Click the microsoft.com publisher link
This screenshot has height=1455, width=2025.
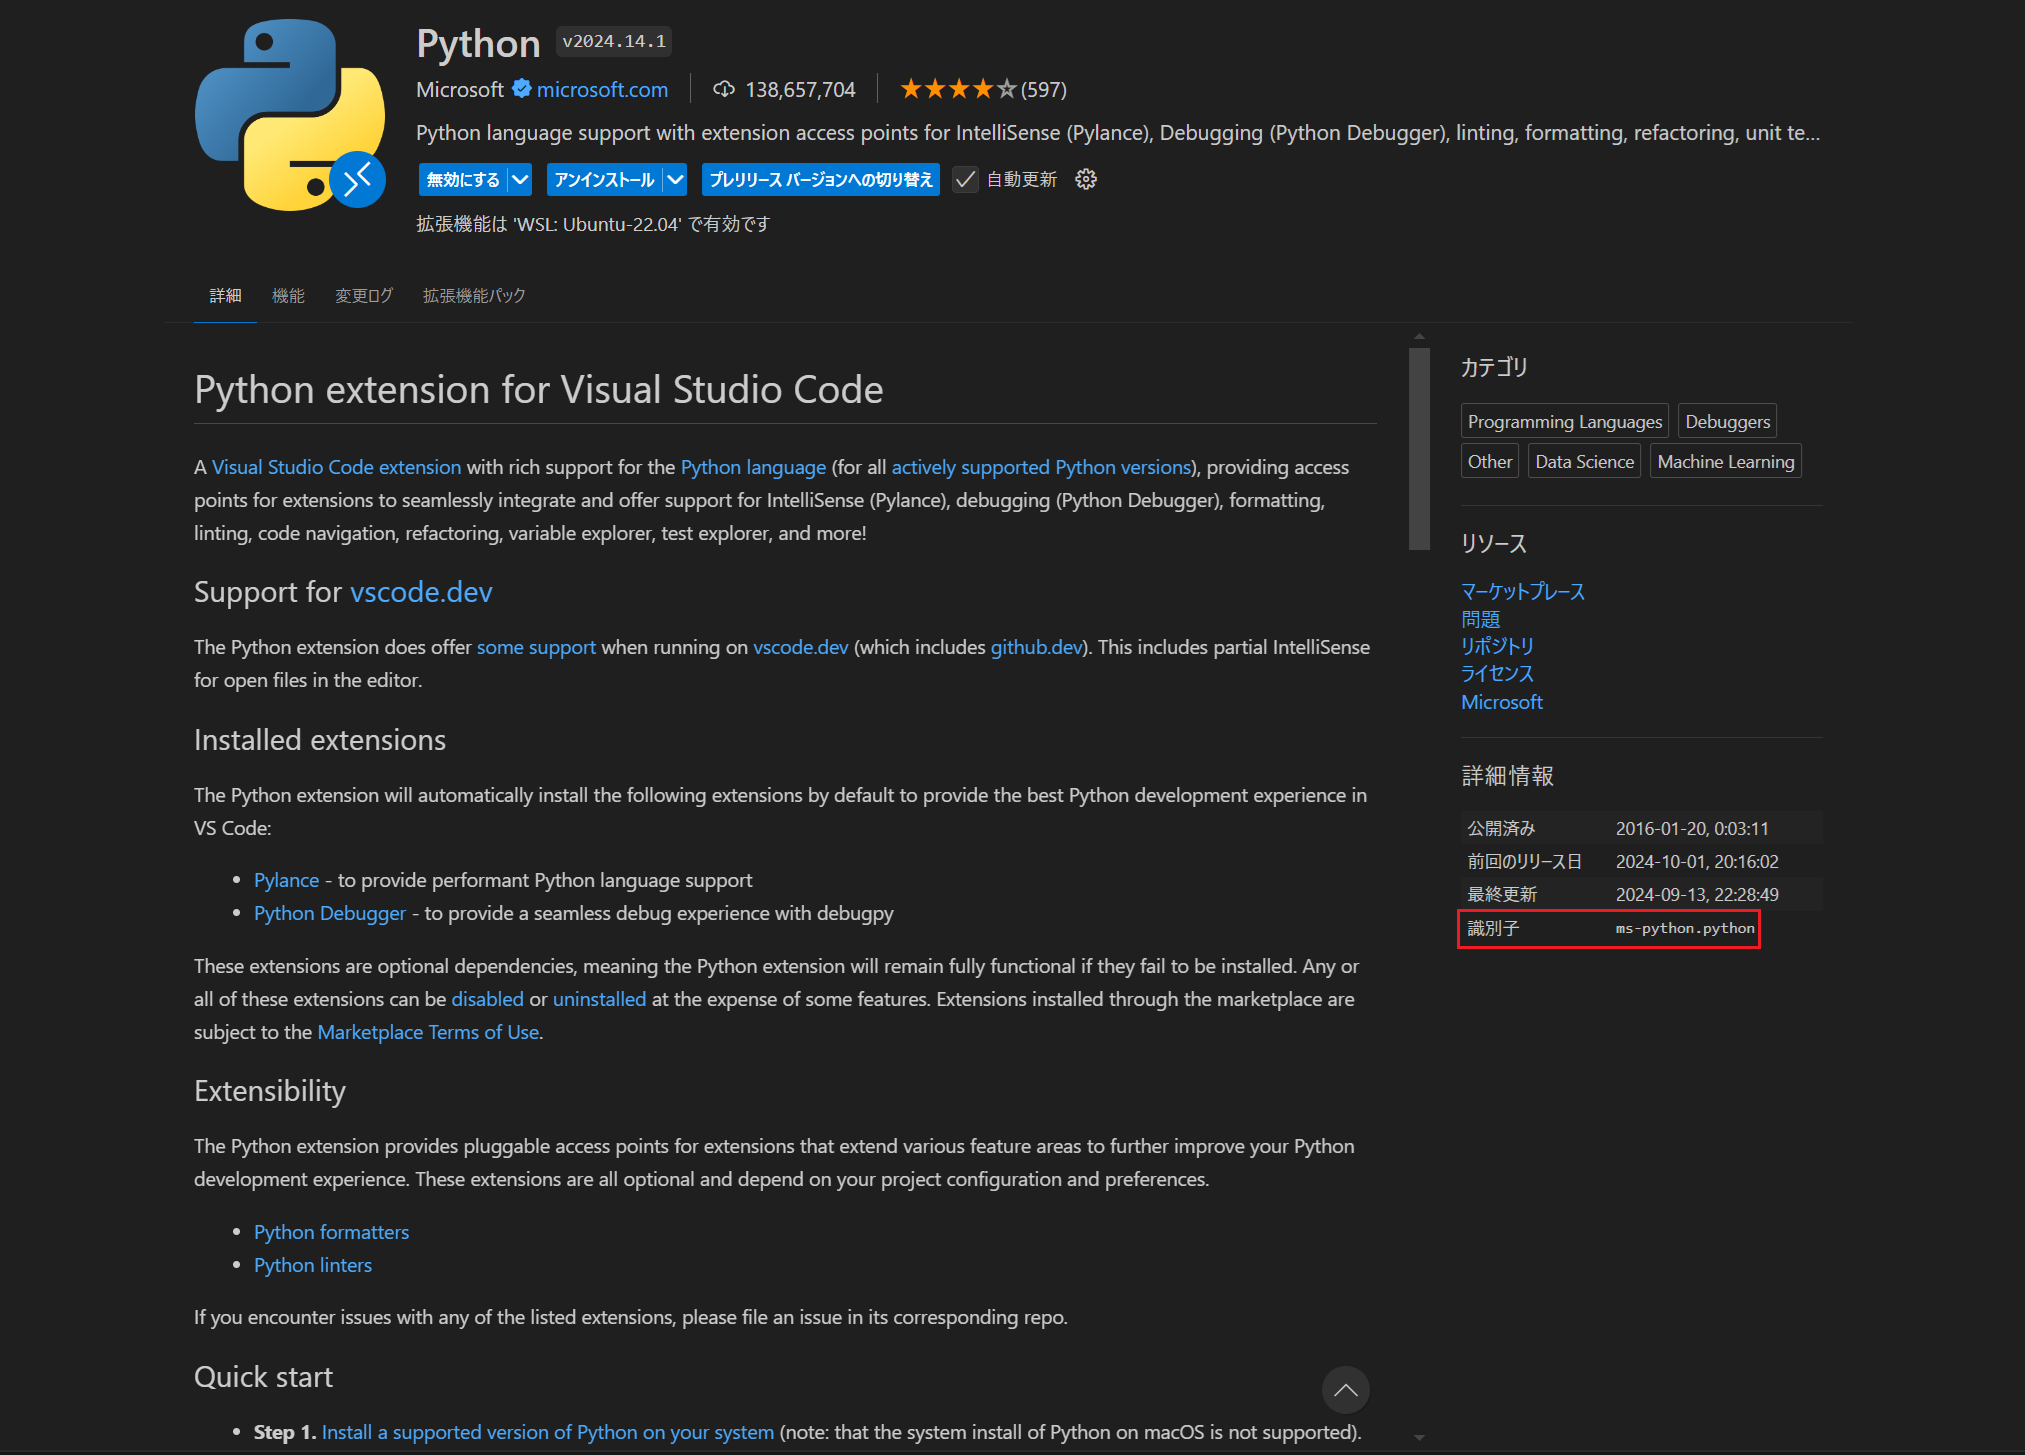point(601,89)
